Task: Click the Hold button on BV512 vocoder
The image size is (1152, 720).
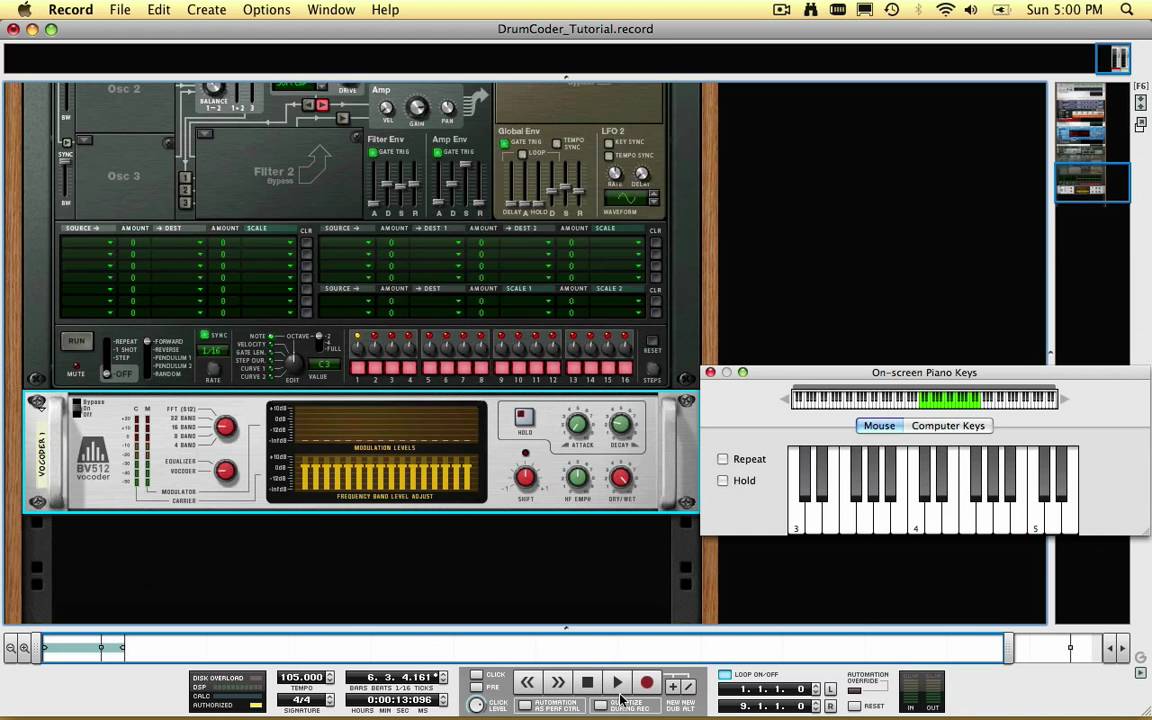Action: [524, 418]
